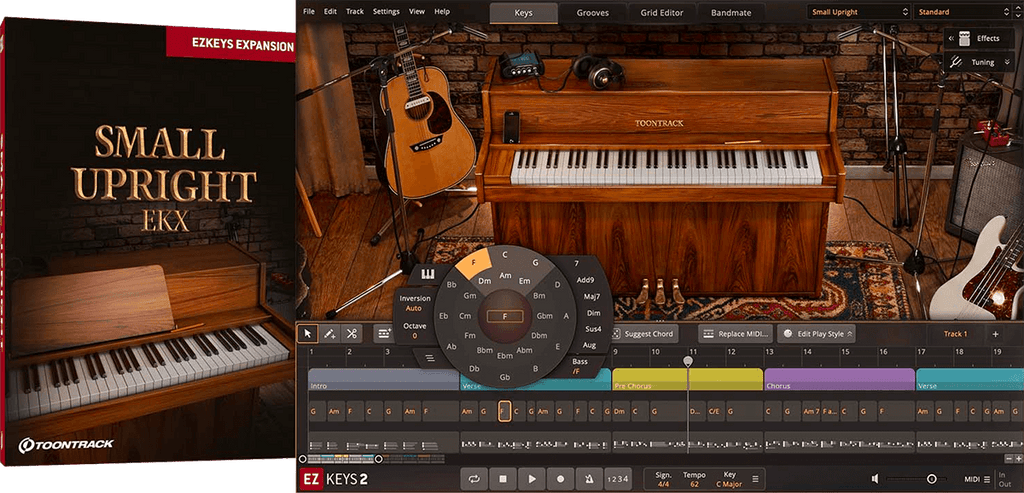
Task: Select the Aug chord type
Action: tap(589, 345)
